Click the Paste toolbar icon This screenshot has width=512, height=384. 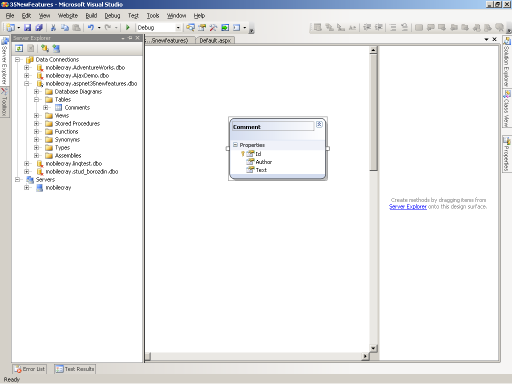(76, 28)
